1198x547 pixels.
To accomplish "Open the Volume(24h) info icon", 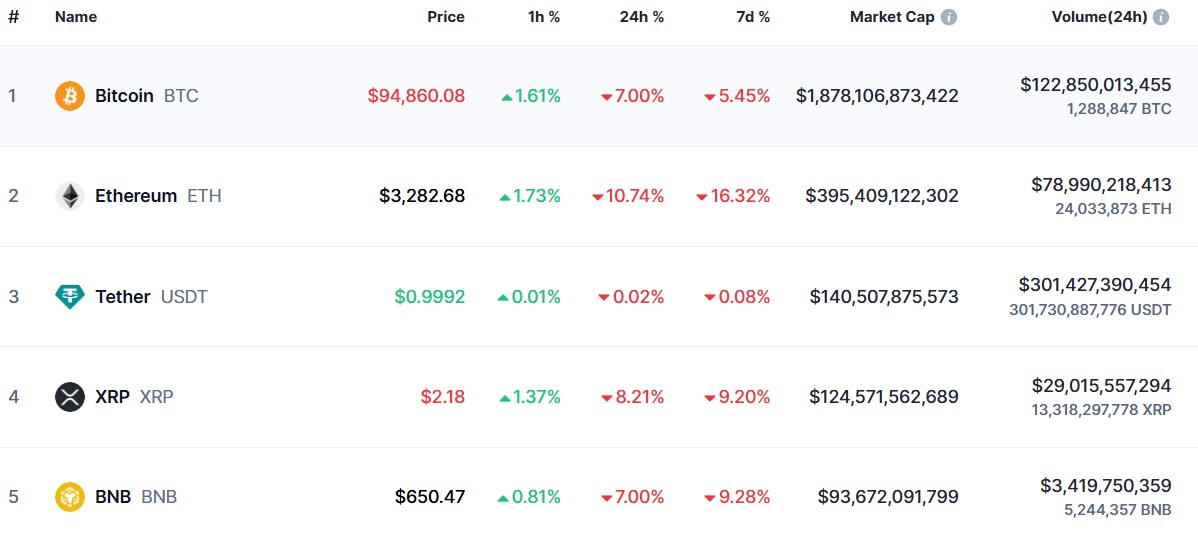I will tap(1161, 17).
